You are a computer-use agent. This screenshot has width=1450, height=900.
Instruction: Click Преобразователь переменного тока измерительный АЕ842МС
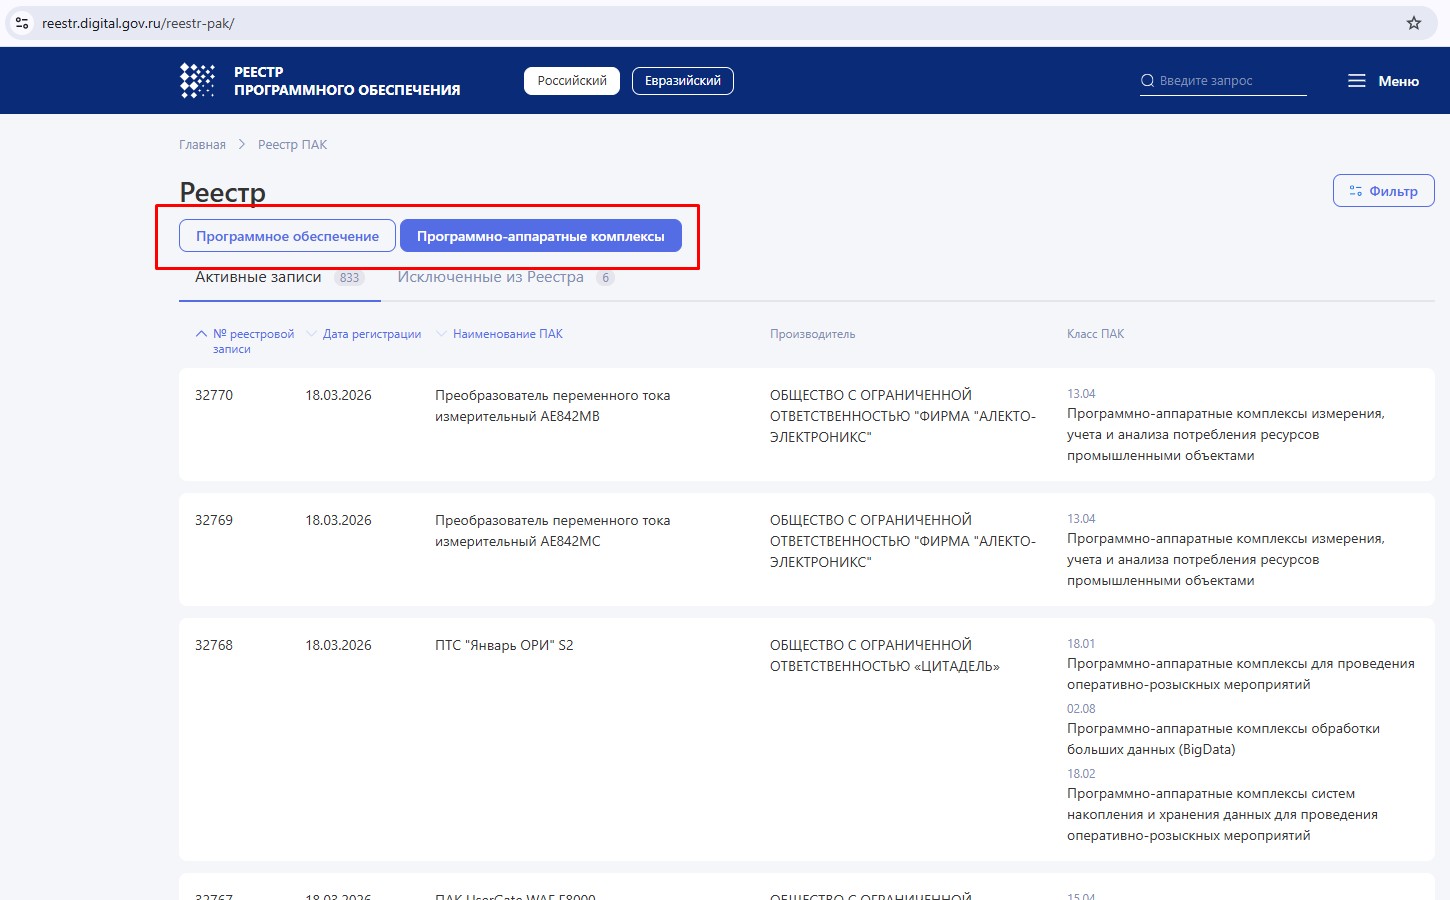pos(553,531)
